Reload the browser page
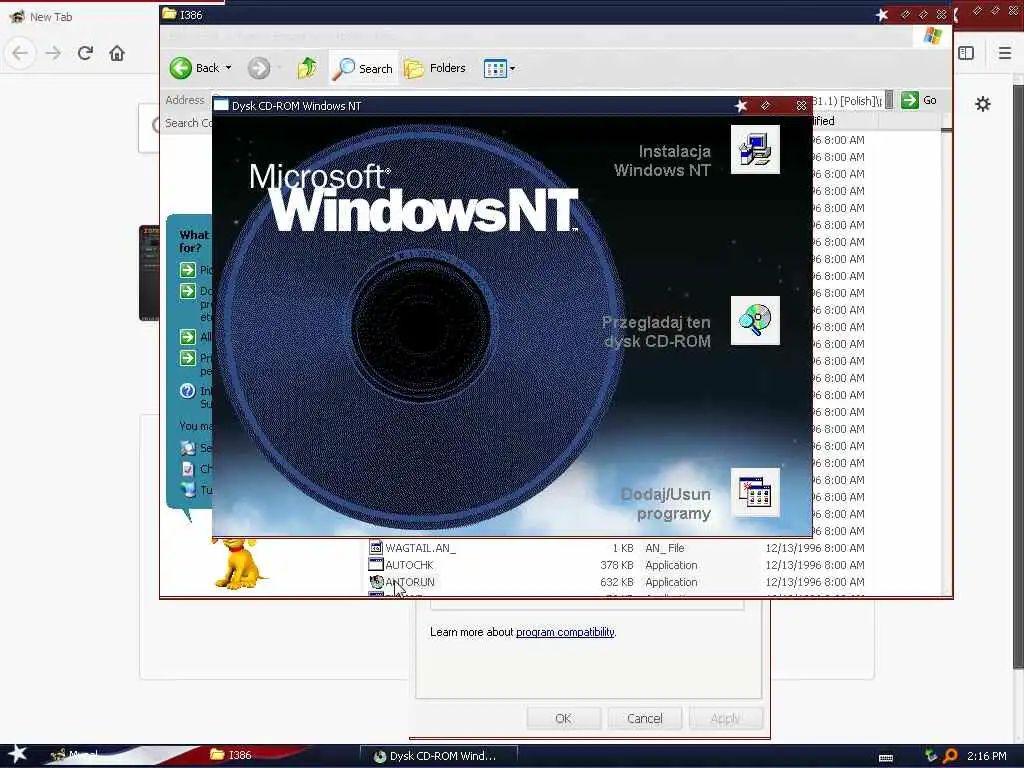The height and width of the screenshot is (768, 1024). point(85,53)
